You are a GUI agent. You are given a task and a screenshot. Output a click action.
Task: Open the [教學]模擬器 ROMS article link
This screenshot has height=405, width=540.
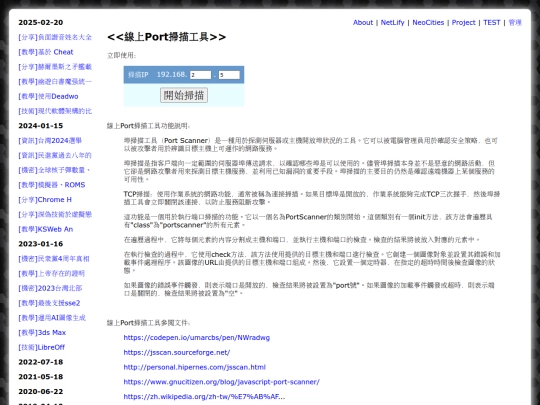coord(52,185)
